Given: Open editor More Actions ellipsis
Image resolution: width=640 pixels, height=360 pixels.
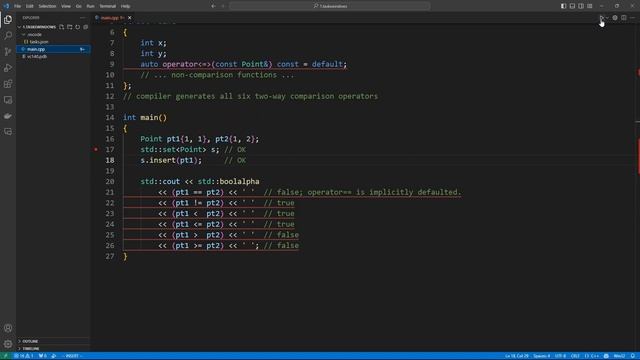Looking at the screenshot, I should pyautogui.click(x=632, y=18).
